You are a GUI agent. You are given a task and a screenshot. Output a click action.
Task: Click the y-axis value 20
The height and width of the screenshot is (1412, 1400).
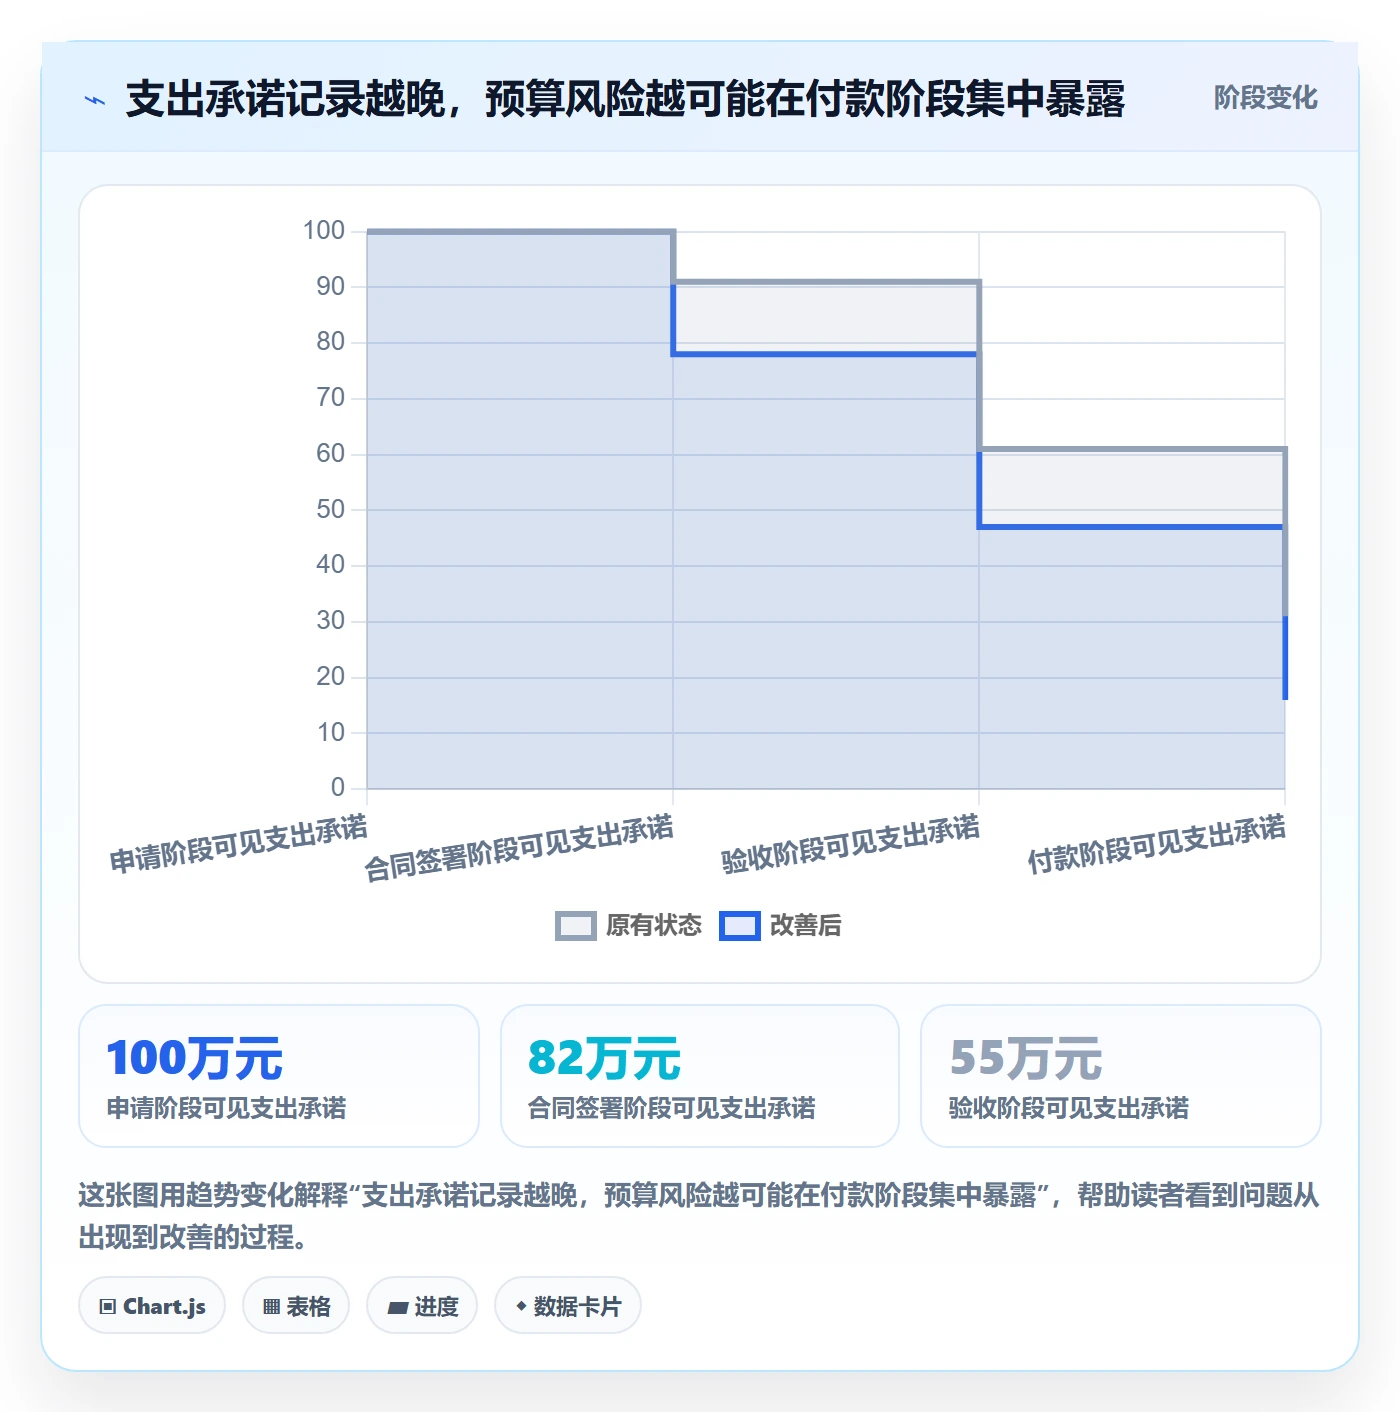331,677
